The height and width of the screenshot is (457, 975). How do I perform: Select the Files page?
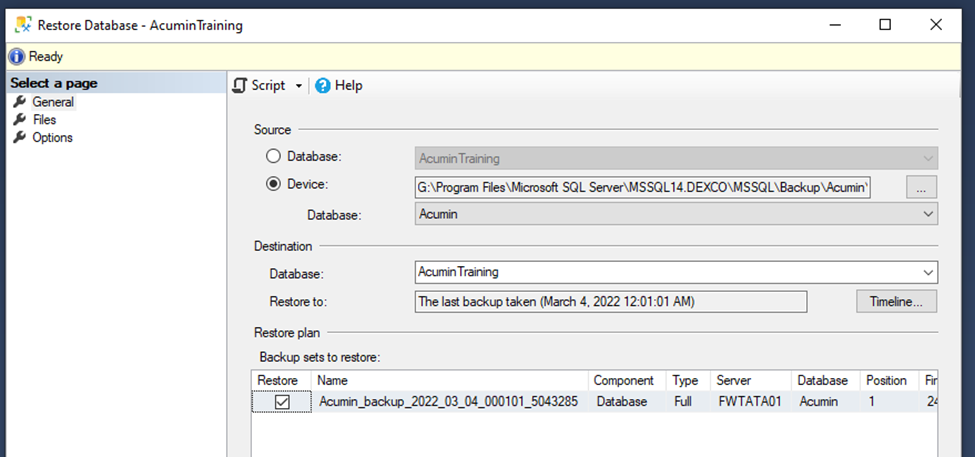click(x=44, y=119)
